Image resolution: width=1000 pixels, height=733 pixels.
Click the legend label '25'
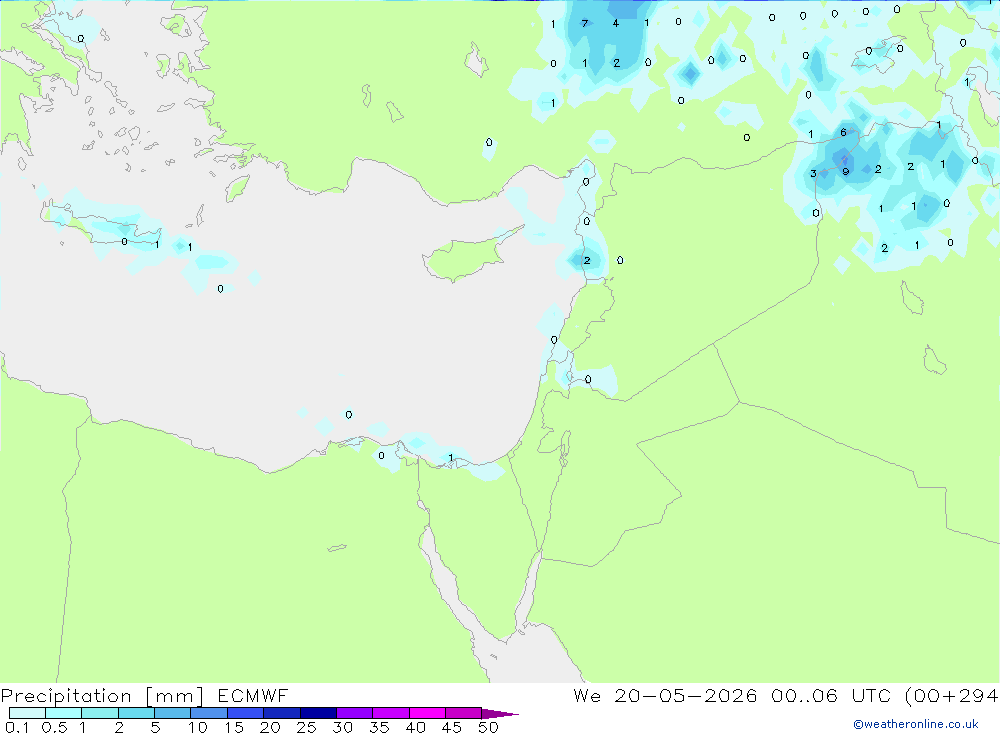point(306,727)
